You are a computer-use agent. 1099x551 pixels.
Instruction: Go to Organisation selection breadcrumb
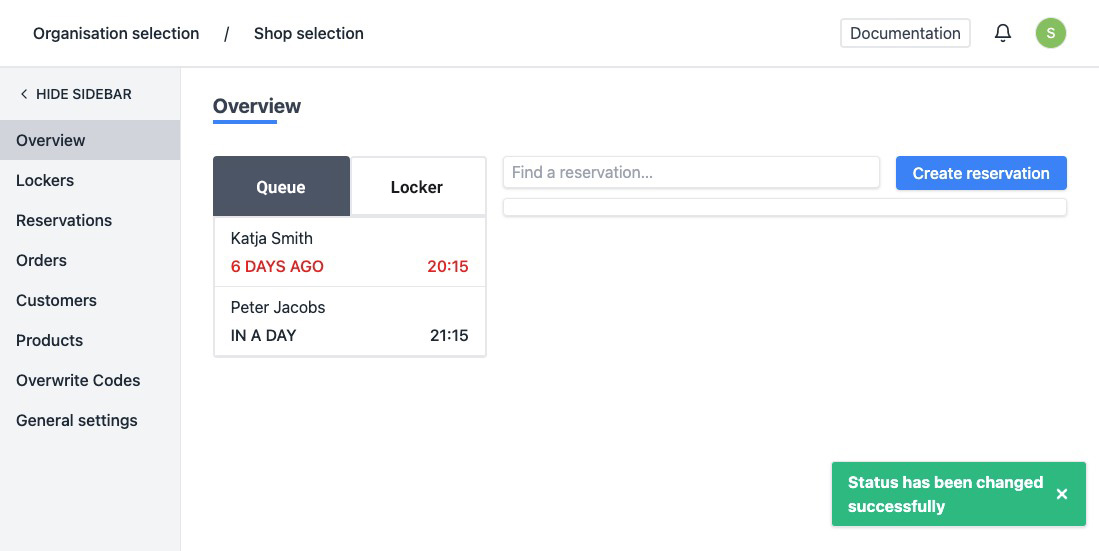coord(116,33)
